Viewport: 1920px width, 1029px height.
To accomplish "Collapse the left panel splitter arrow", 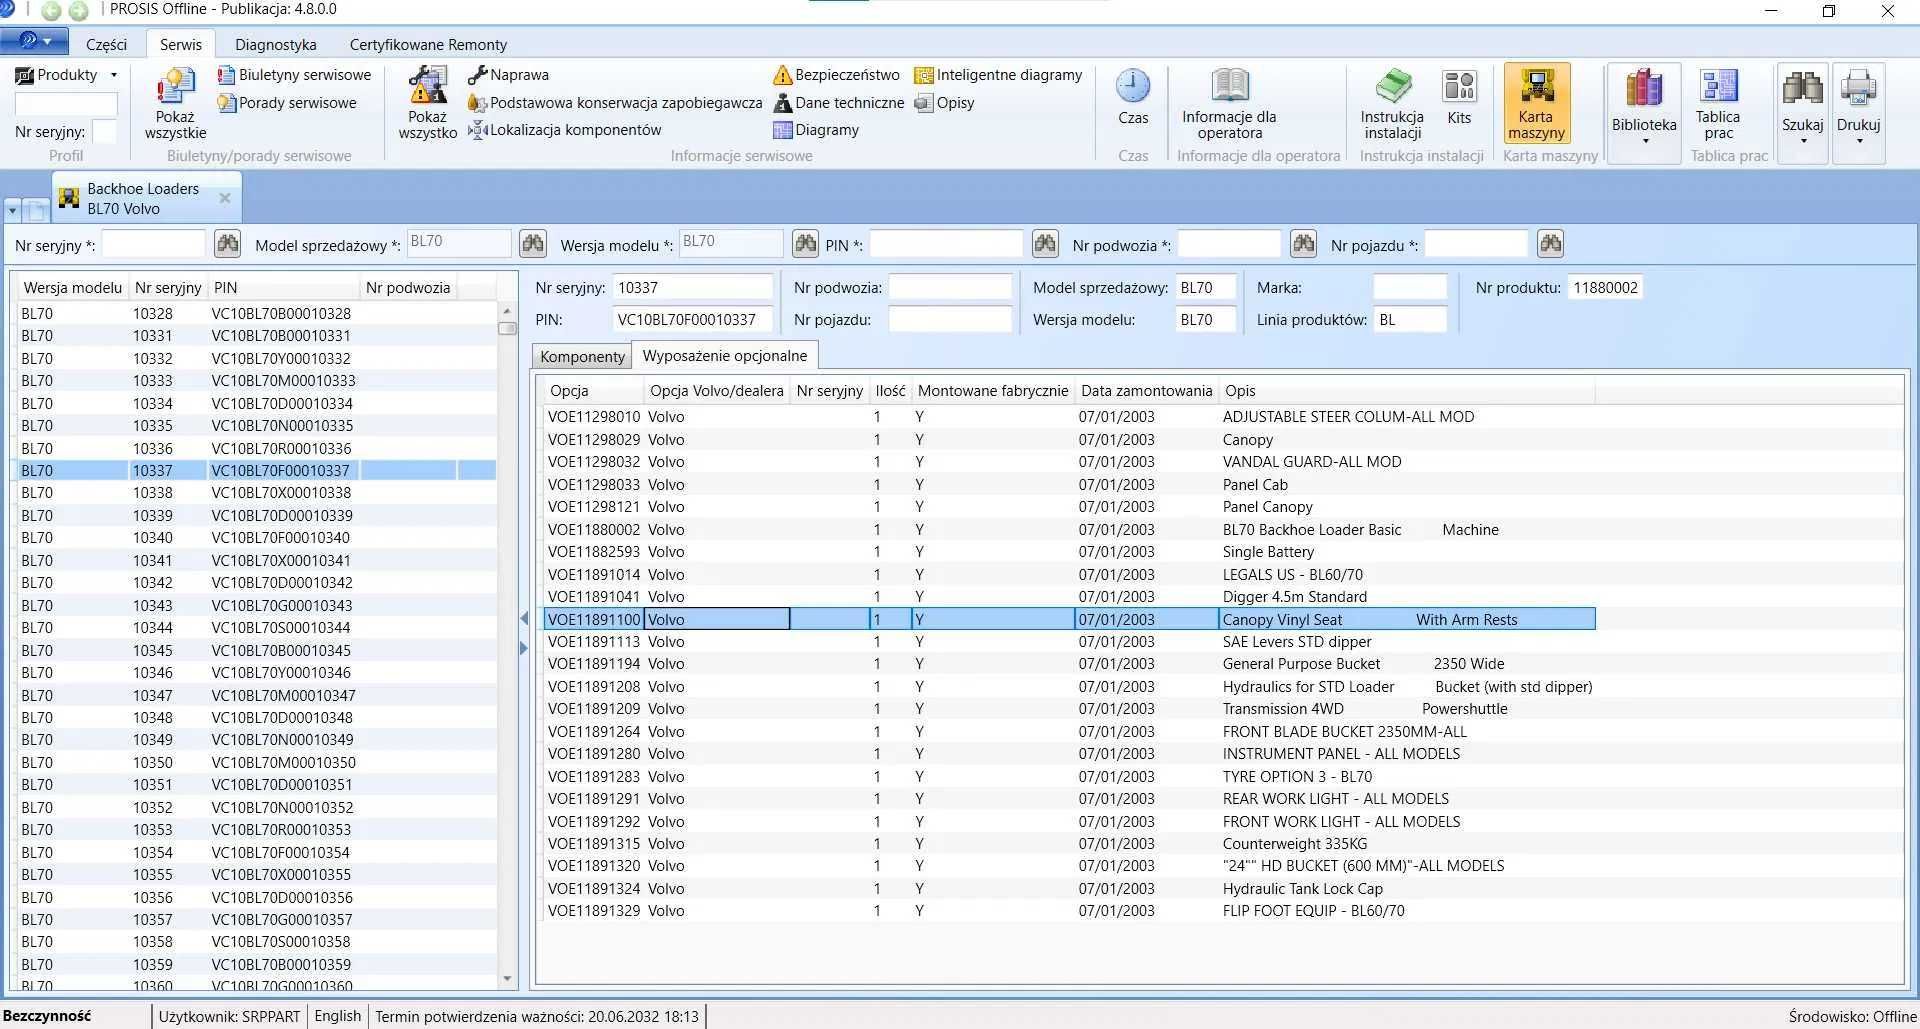I will pyautogui.click(x=524, y=619).
